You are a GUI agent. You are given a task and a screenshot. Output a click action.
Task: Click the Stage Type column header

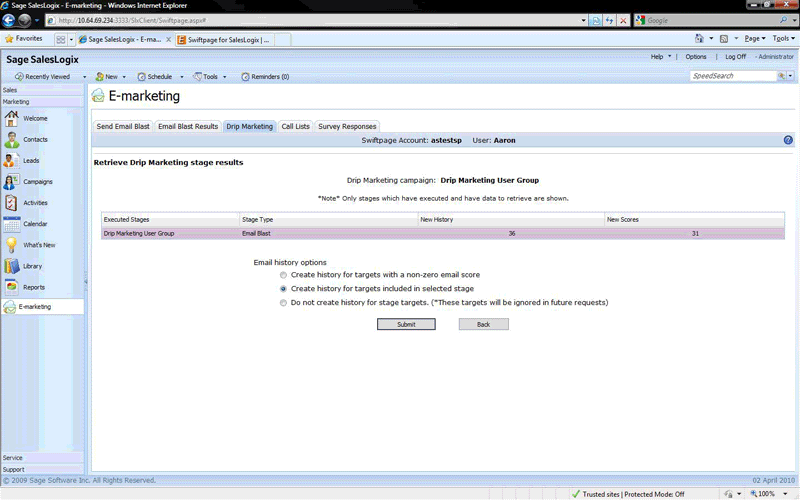(x=329, y=220)
